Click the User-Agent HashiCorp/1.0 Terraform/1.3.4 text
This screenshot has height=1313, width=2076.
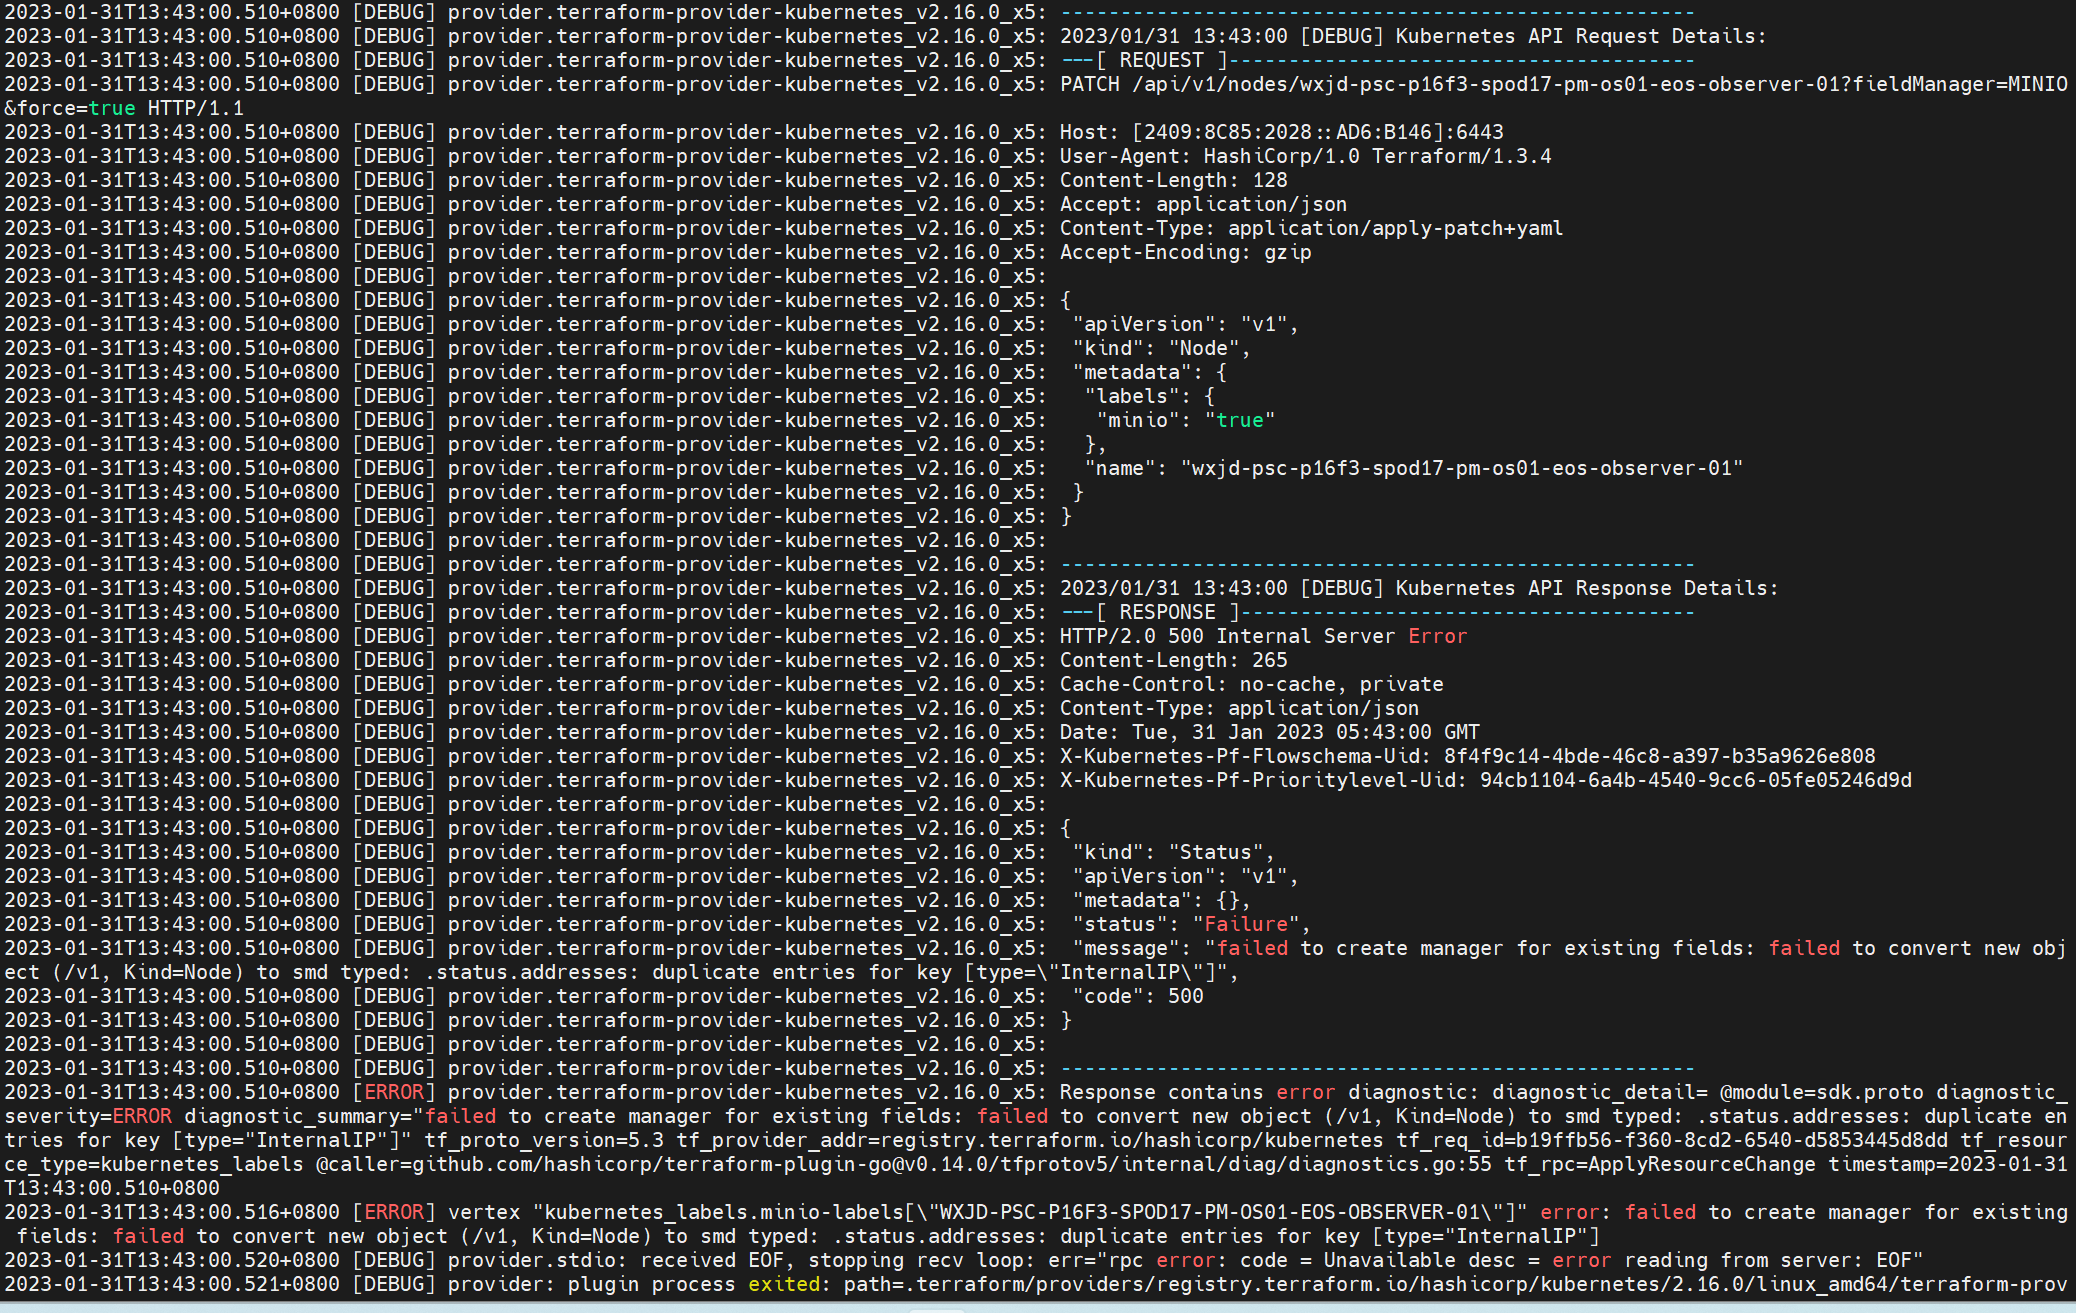(x=1377, y=156)
